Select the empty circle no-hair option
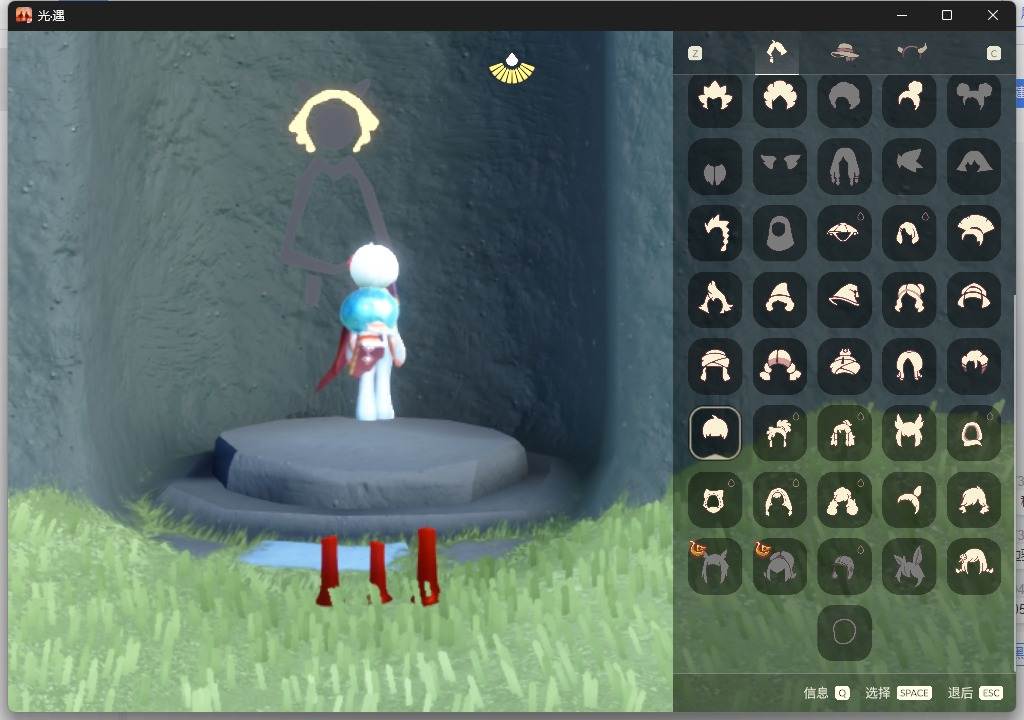1024x720 pixels. pyautogui.click(x=844, y=633)
